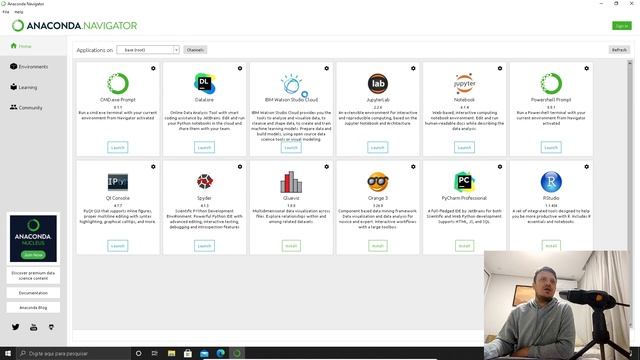This screenshot has height=360, width=640.
Task: Open settings gear on Glueviz card
Action: [327, 167]
